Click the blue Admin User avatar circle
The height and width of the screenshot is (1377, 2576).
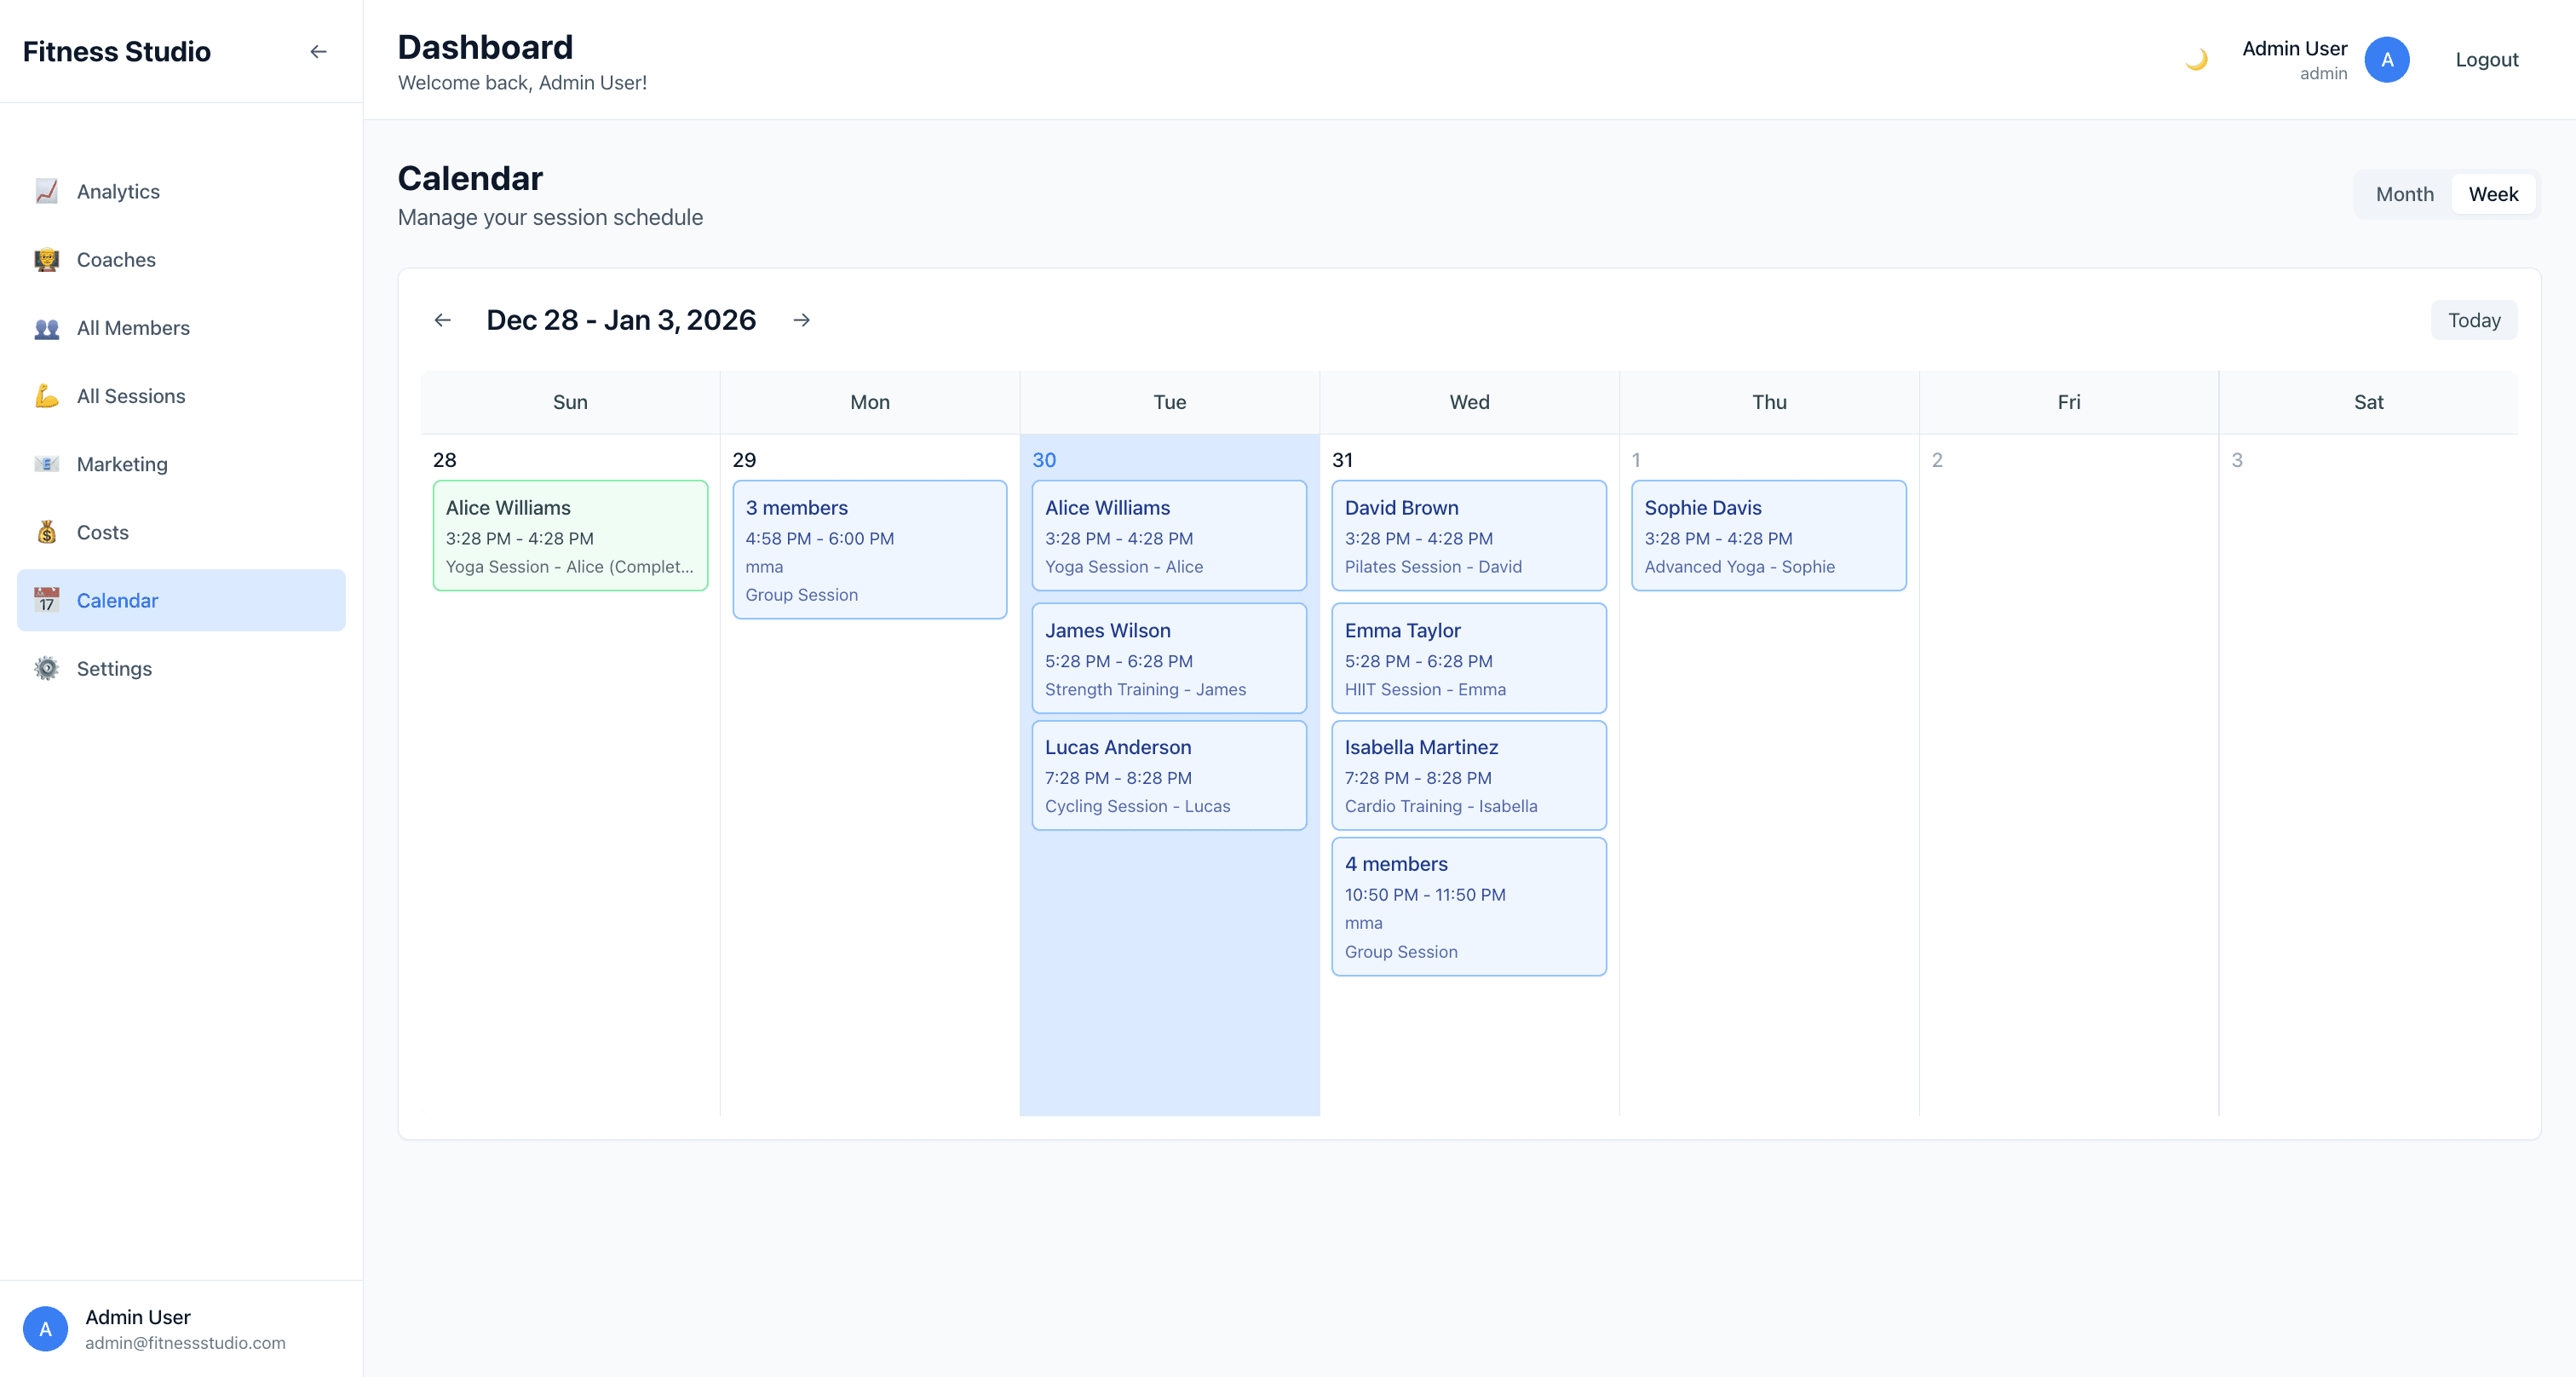point(2387,59)
